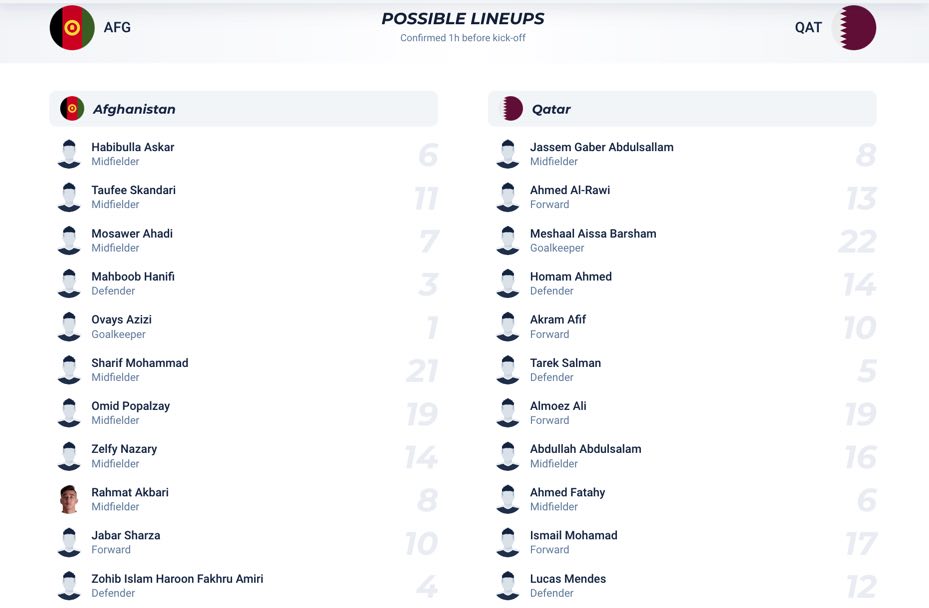The image size is (929, 608).
Task: Click Jassem Gaber Abdulsallam's name
Action: [601, 147]
